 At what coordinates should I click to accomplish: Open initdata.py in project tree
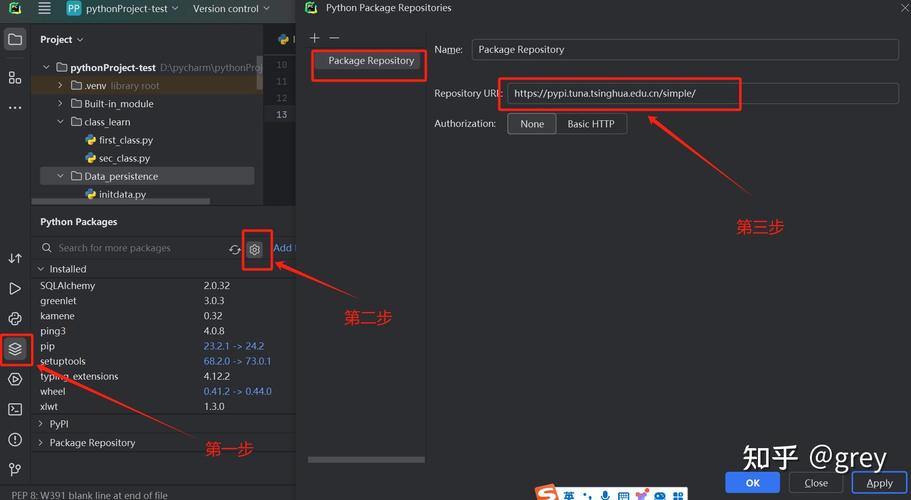pos(122,195)
